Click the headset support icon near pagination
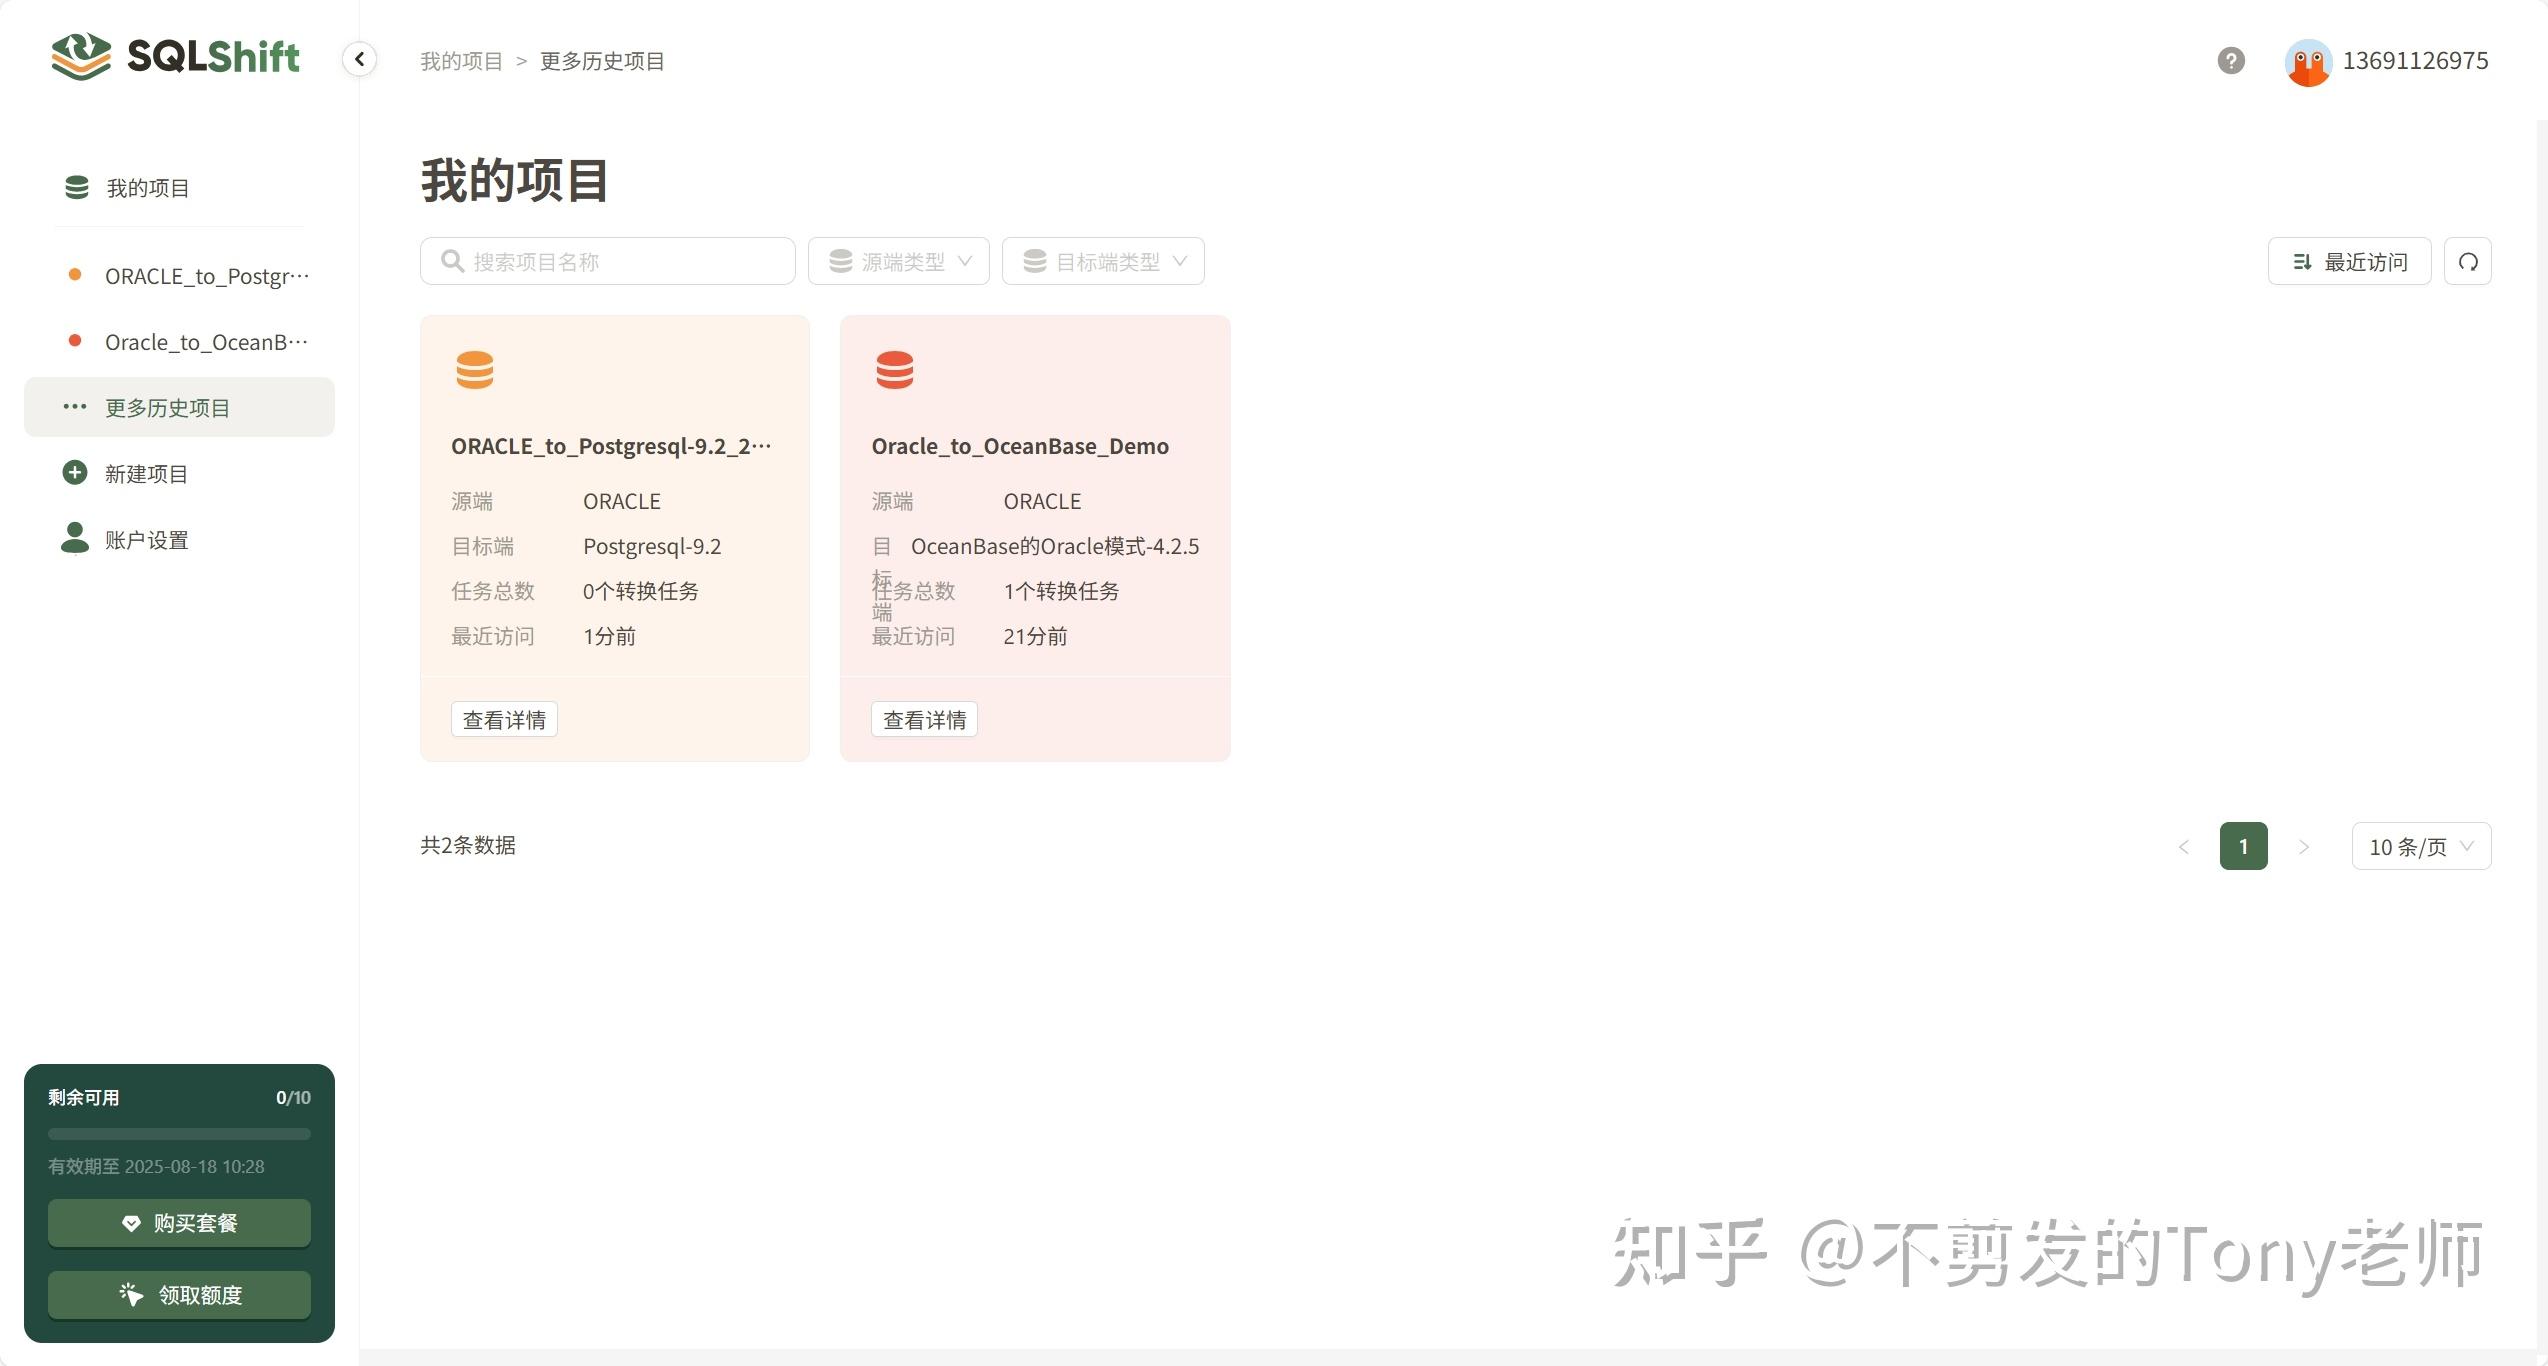The image size is (2548, 1366). (x=2467, y=261)
